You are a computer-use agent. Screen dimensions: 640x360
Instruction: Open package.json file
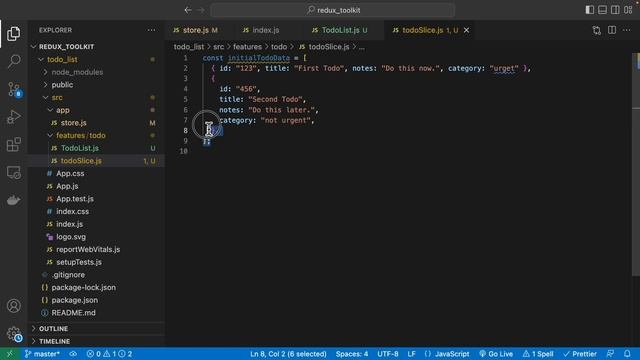coord(74,300)
